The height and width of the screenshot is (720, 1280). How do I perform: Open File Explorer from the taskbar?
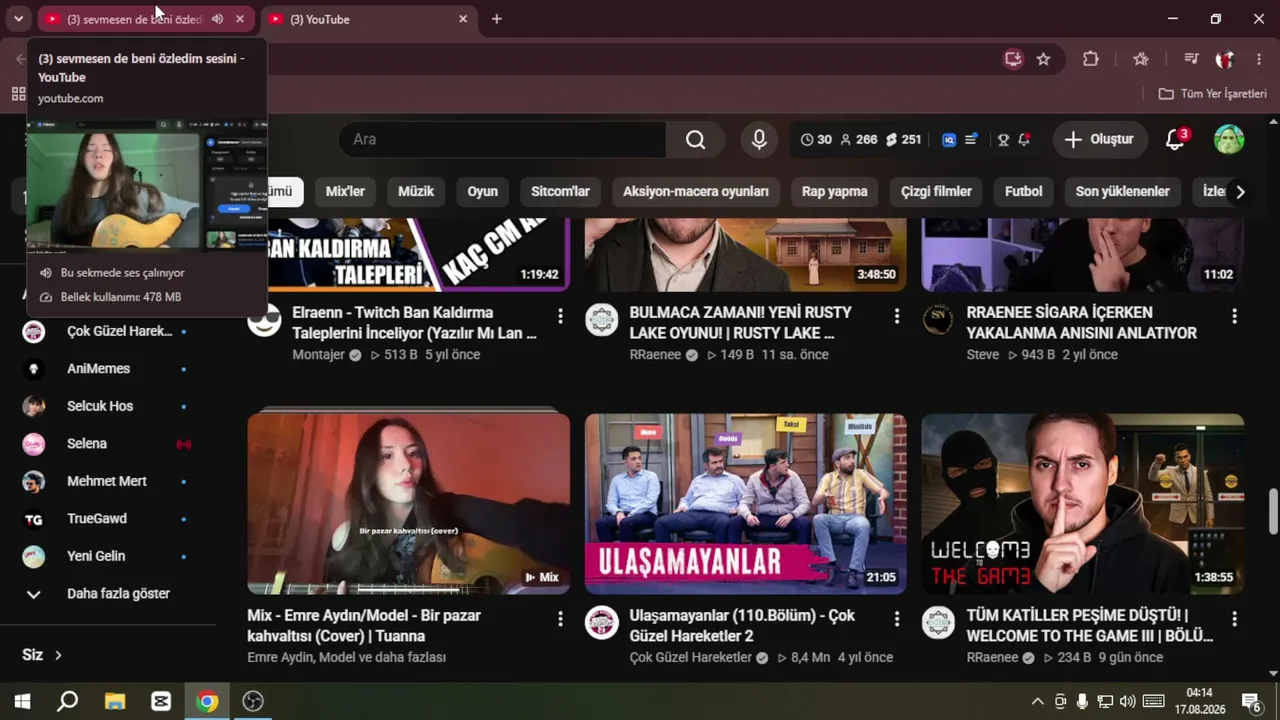tap(115, 701)
